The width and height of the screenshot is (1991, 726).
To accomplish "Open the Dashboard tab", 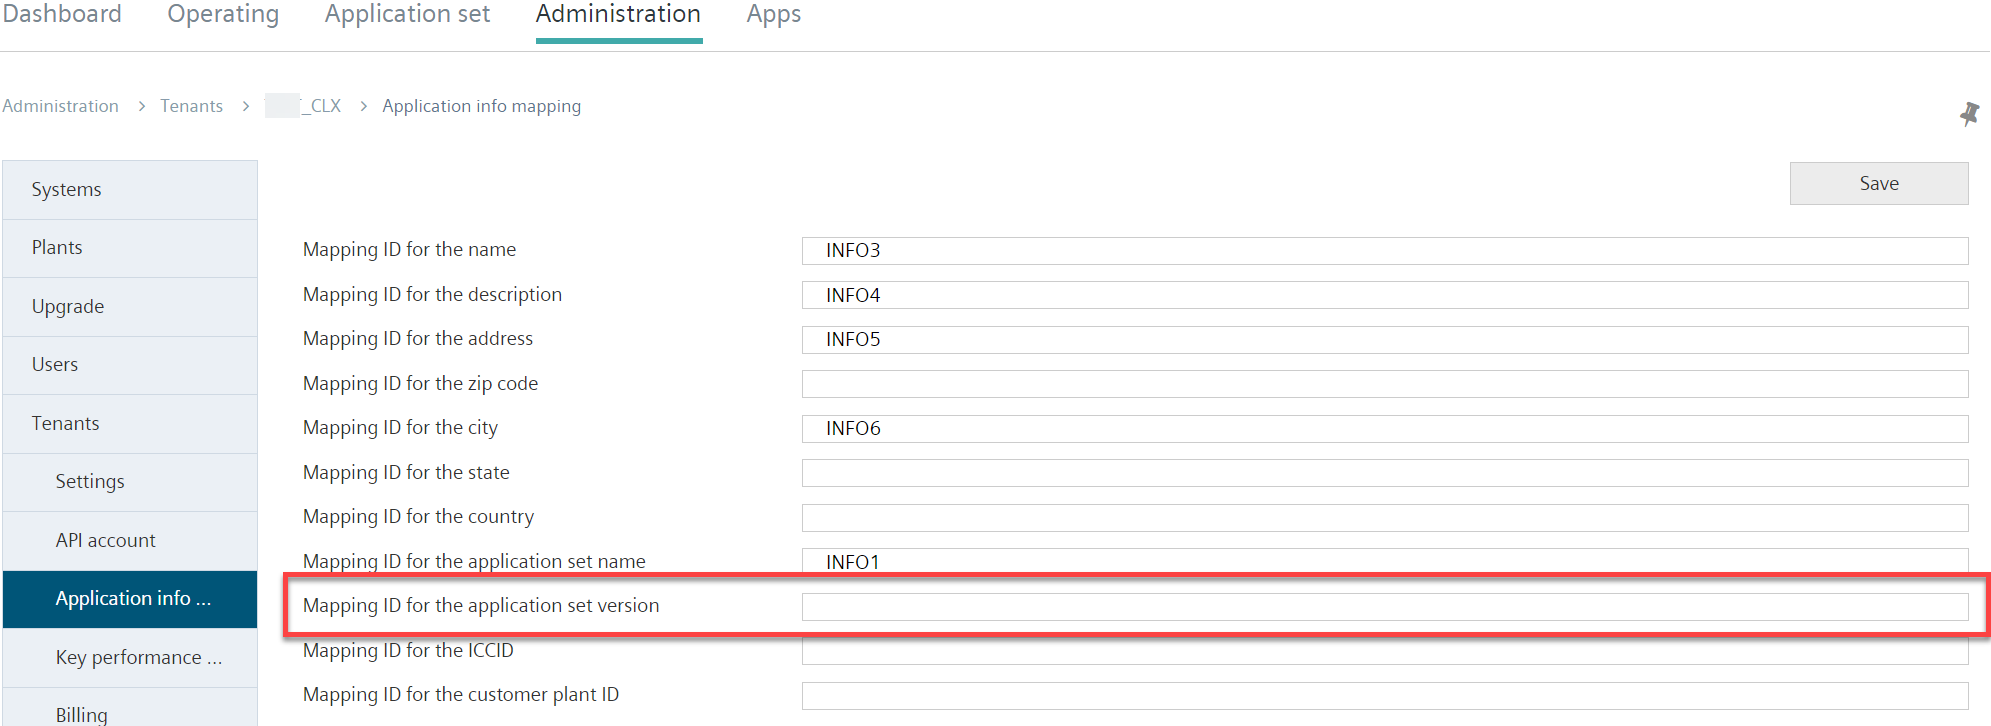I will tap(61, 14).
